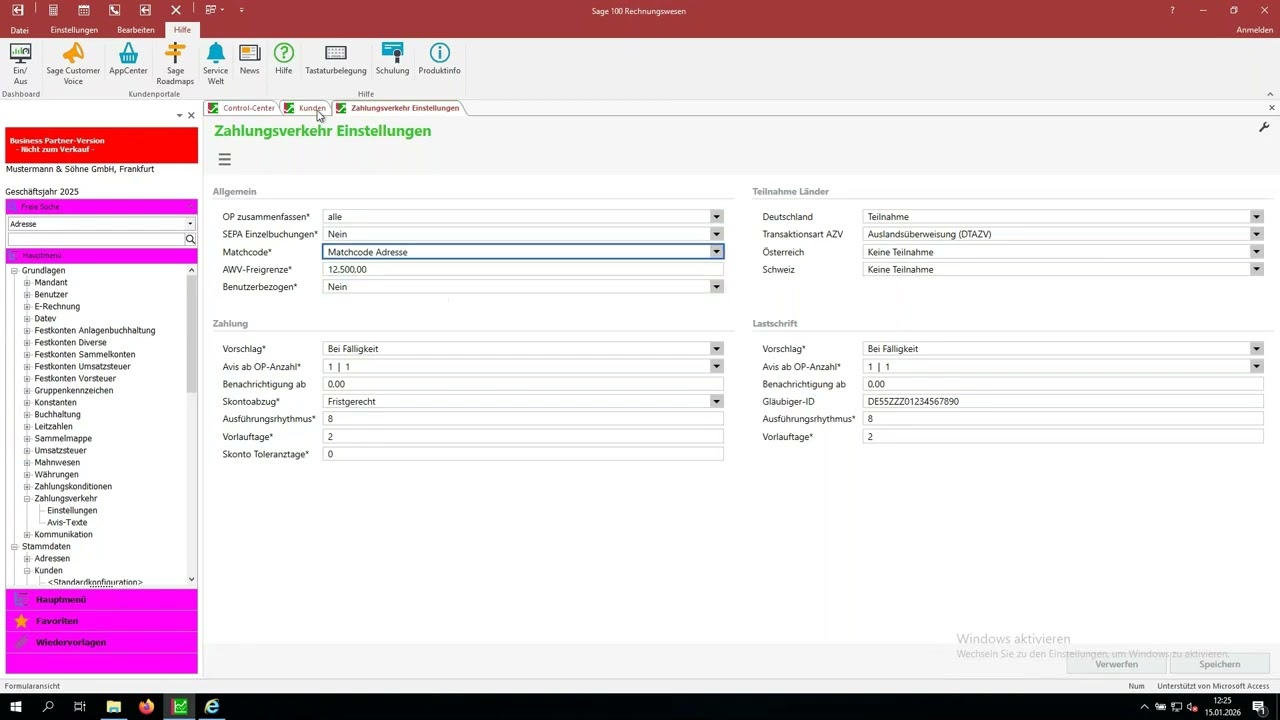
Task: Open the Deutschland Teilnahme dropdown
Action: pos(1256,217)
